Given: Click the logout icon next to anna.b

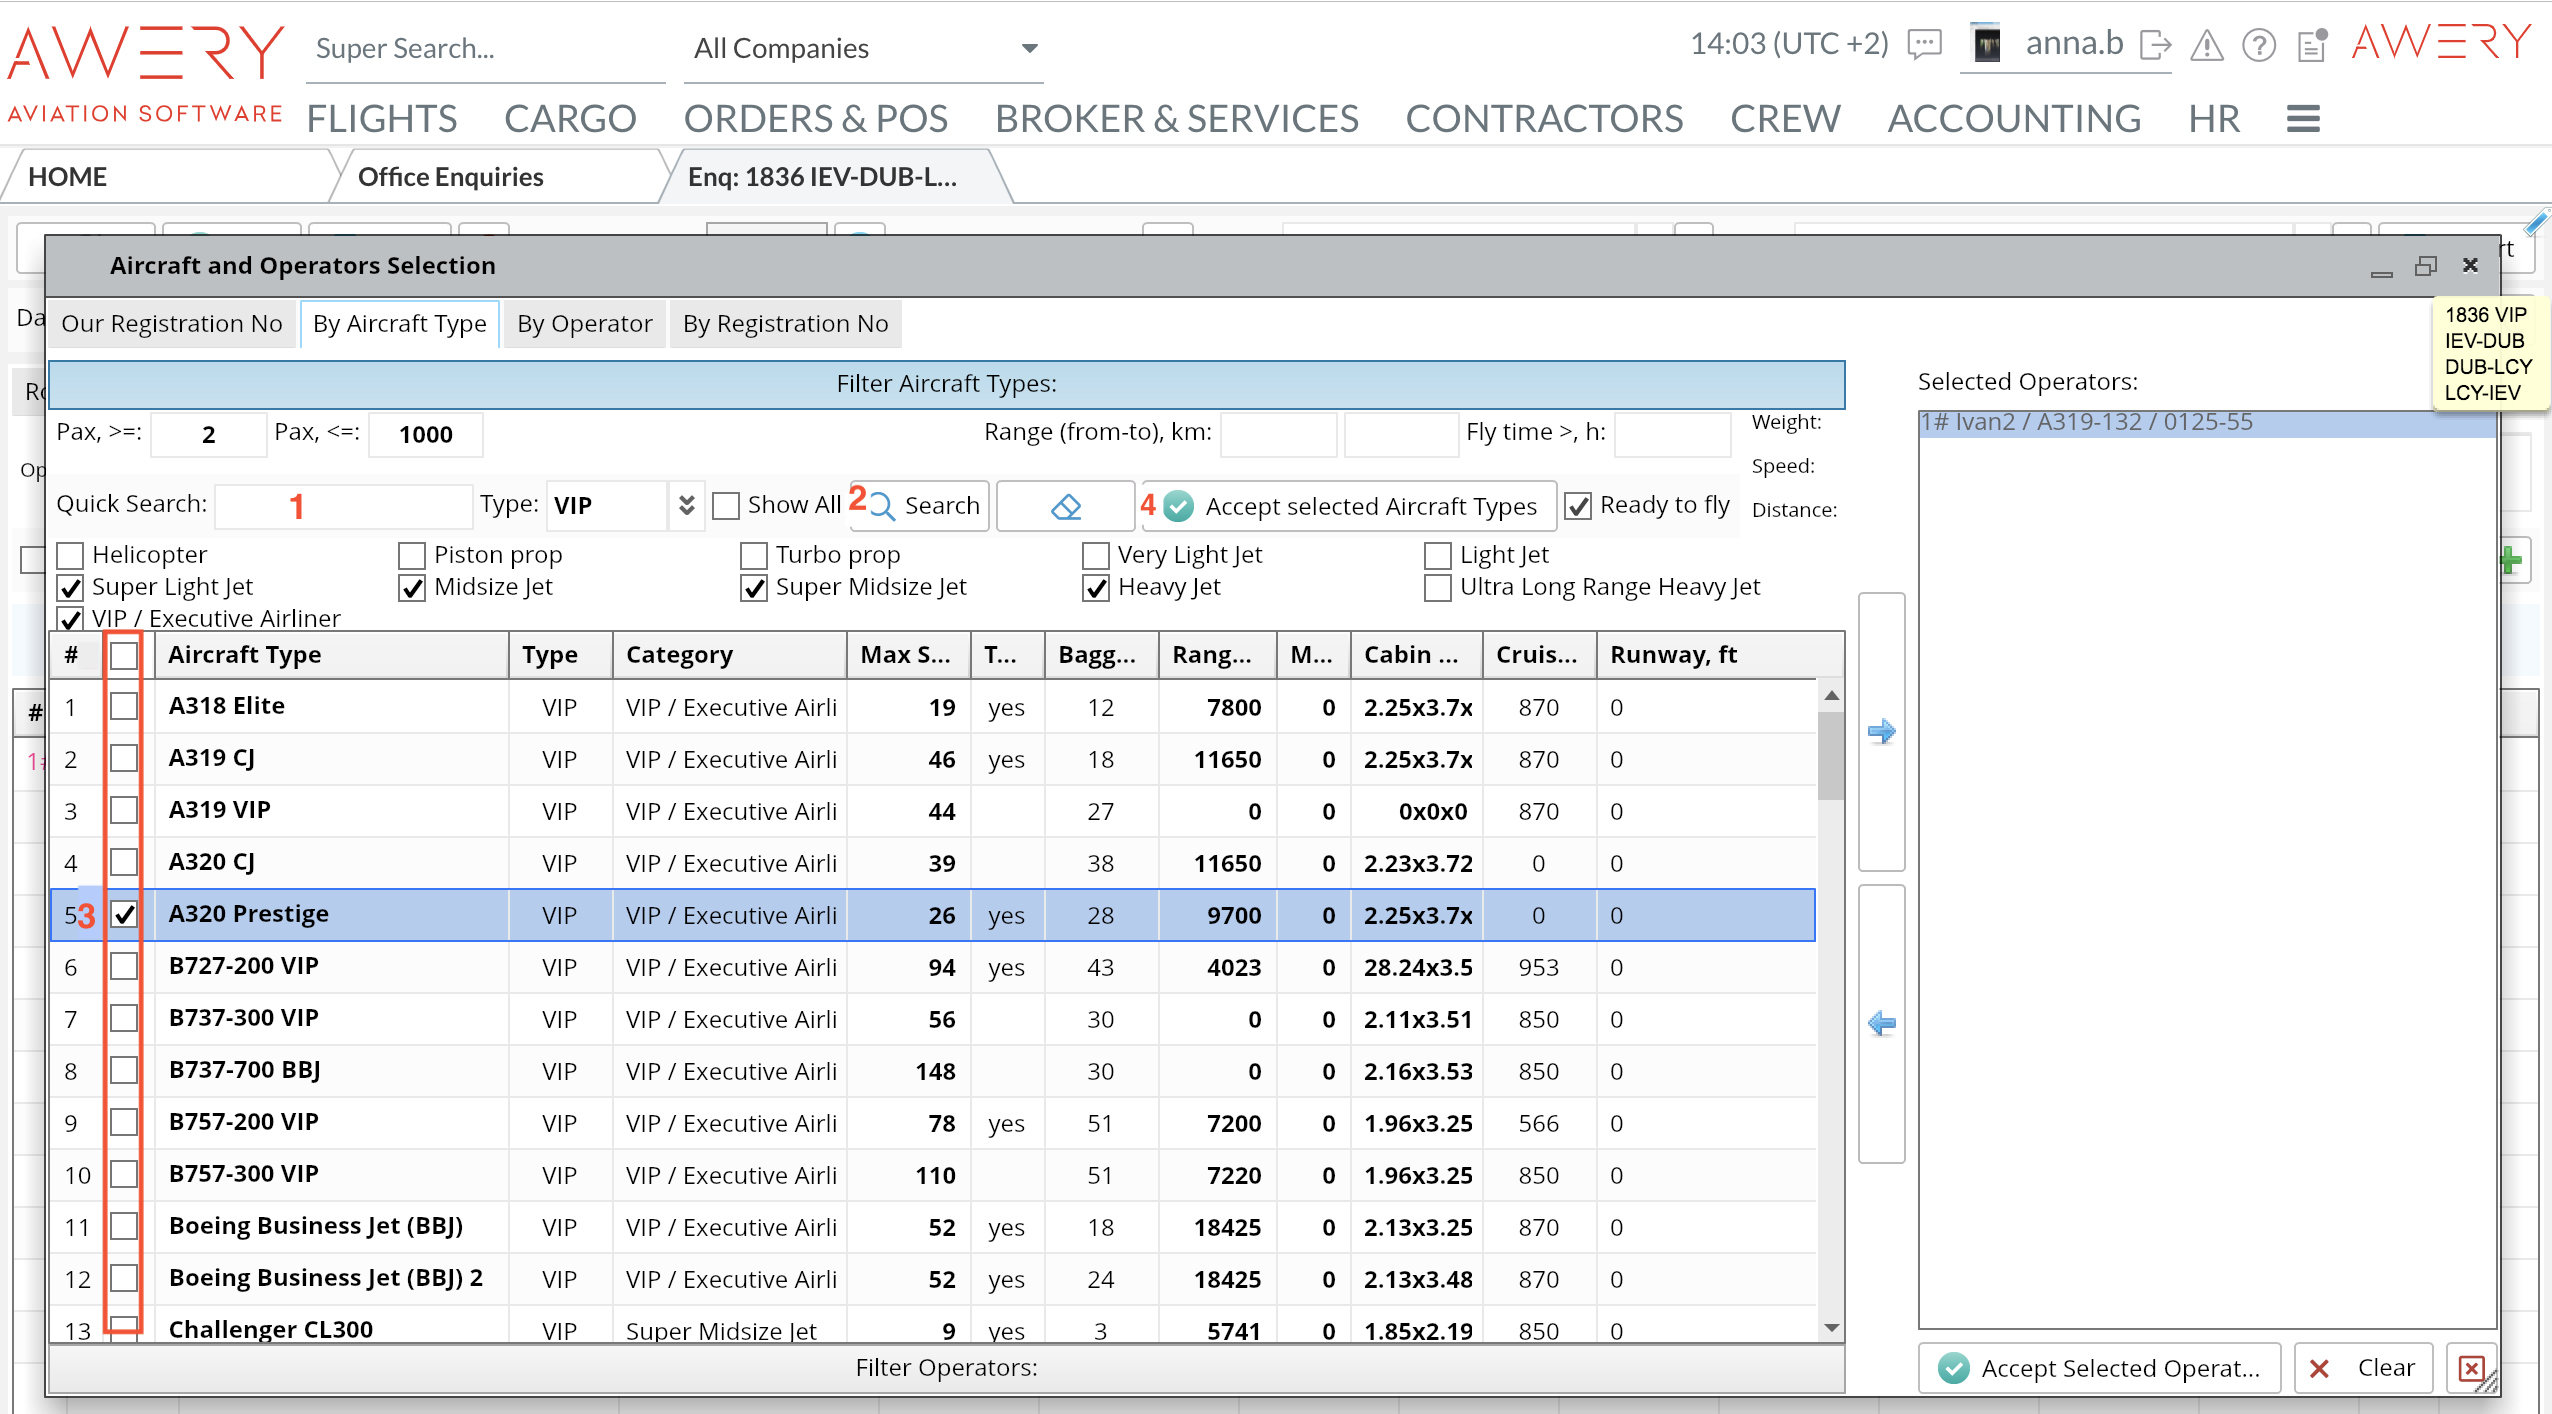Looking at the screenshot, I should [x=2156, y=45].
